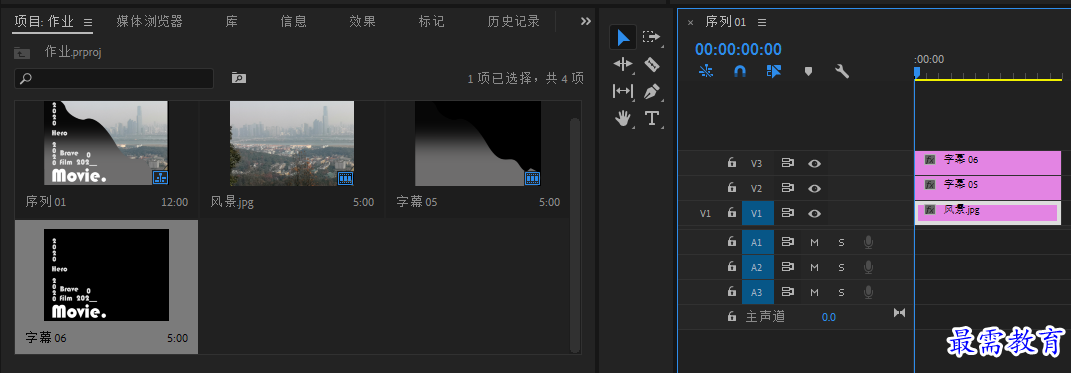
Task: Hide track V2 output eye
Action: tap(814, 189)
